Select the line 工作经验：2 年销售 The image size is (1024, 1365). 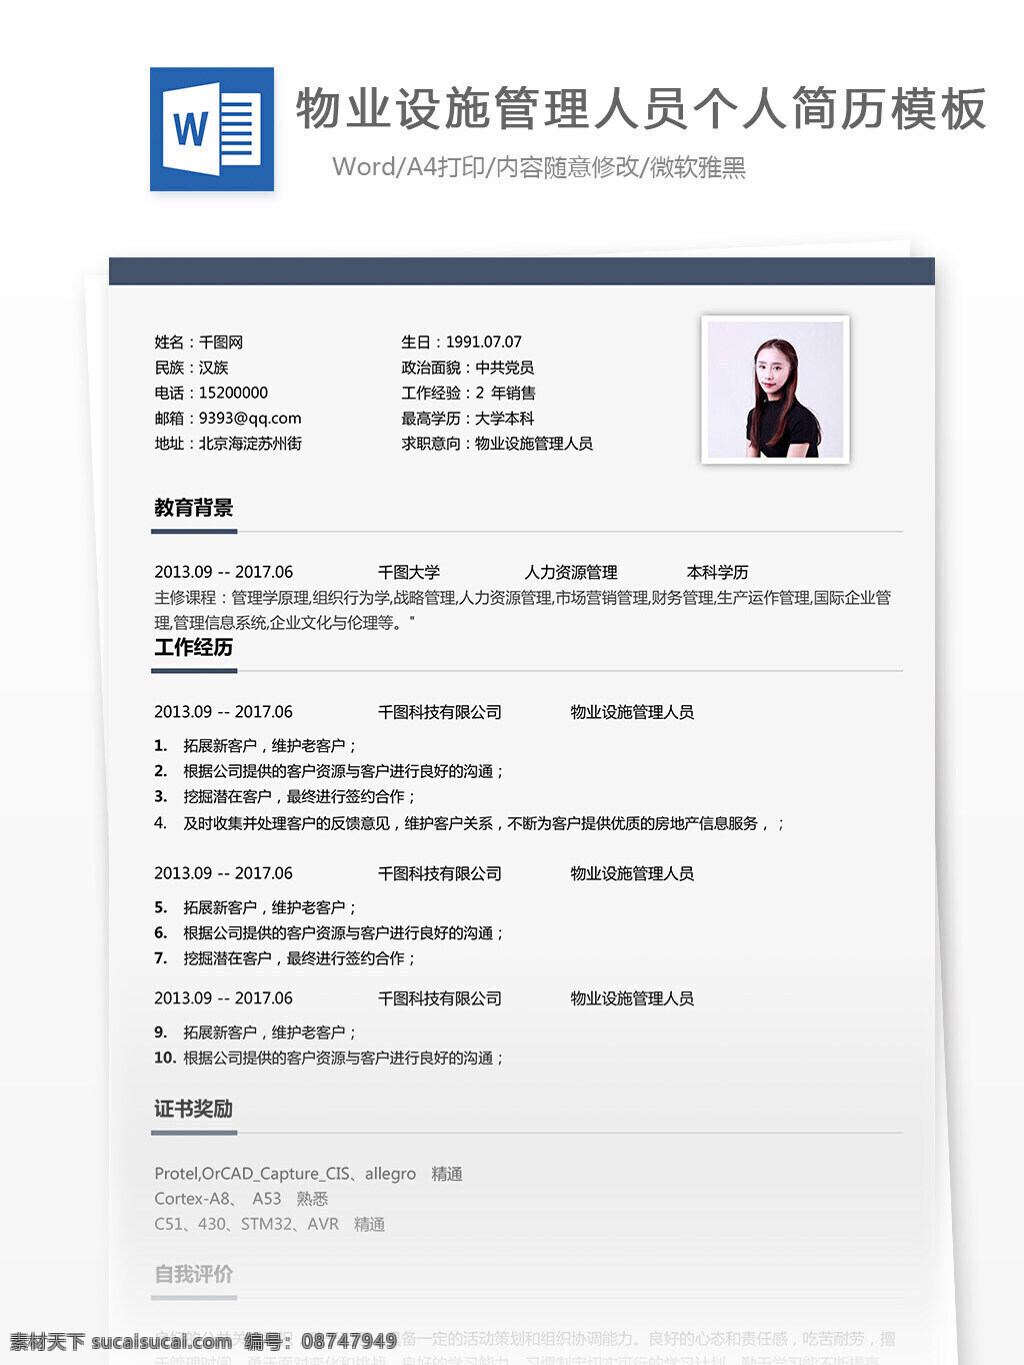[x=469, y=393]
